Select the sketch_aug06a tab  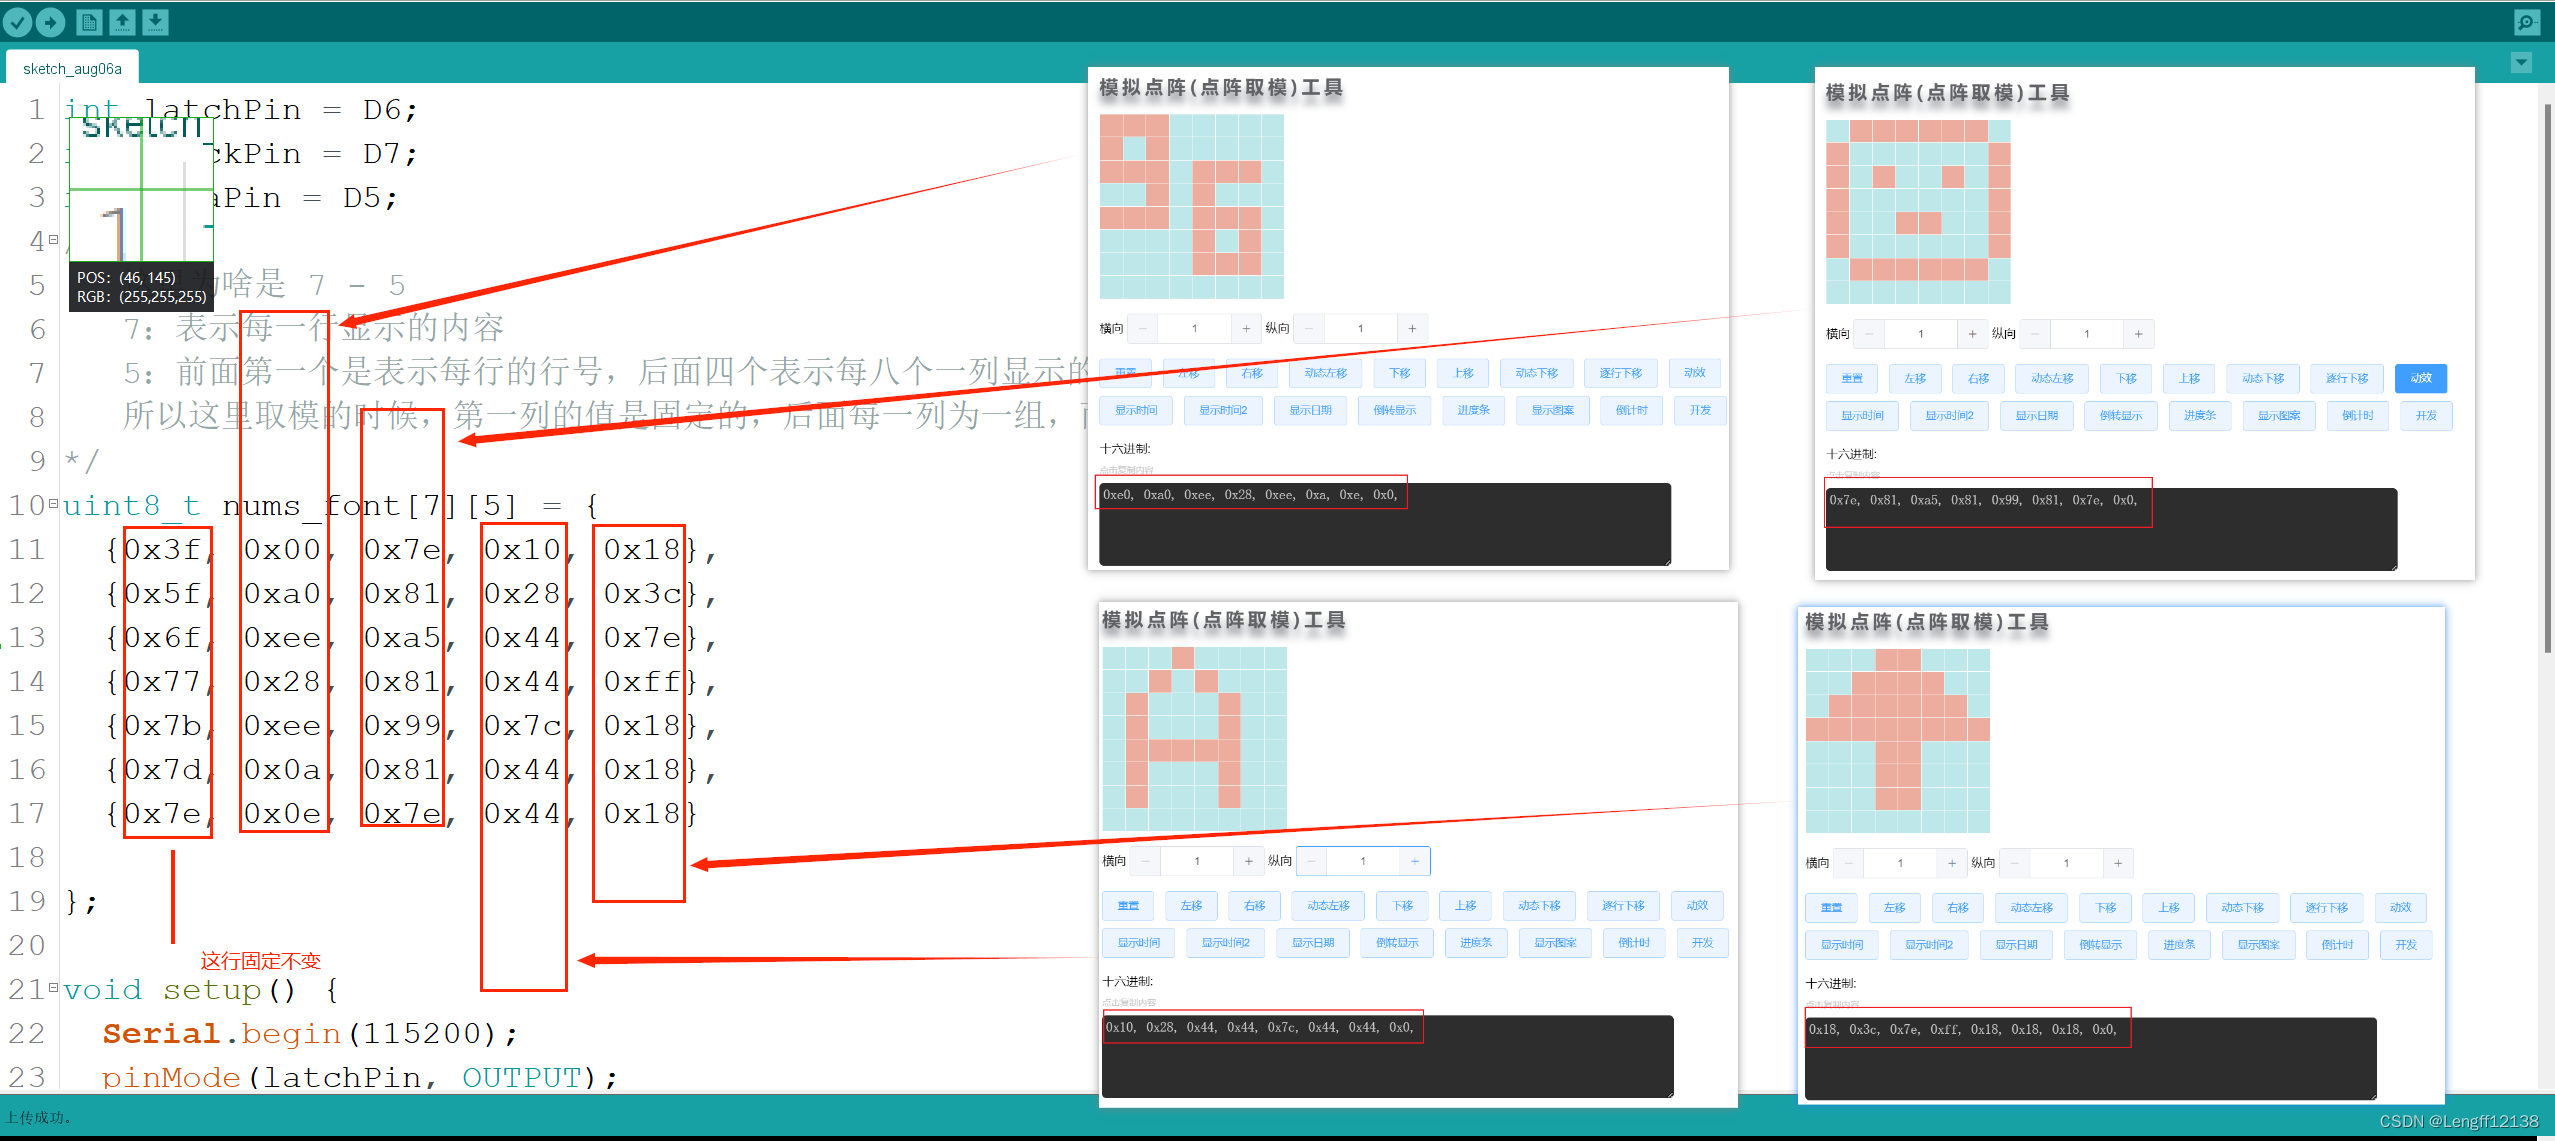72,68
